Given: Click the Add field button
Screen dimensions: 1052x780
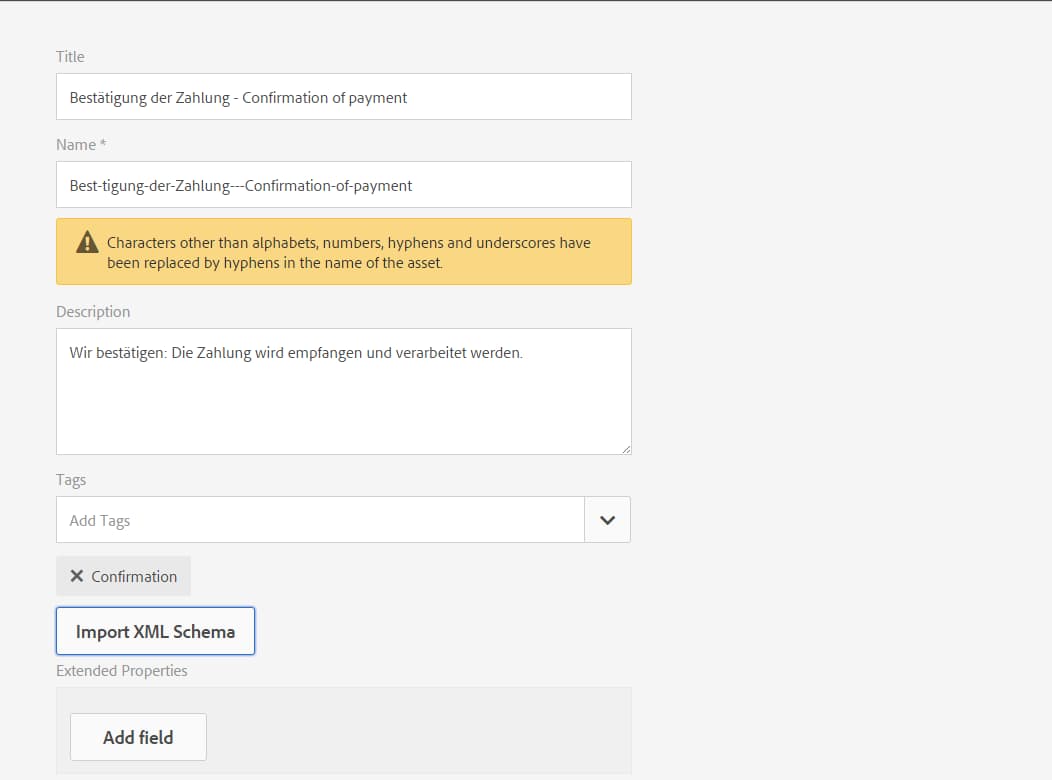Looking at the screenshot, I should (138, 737).
